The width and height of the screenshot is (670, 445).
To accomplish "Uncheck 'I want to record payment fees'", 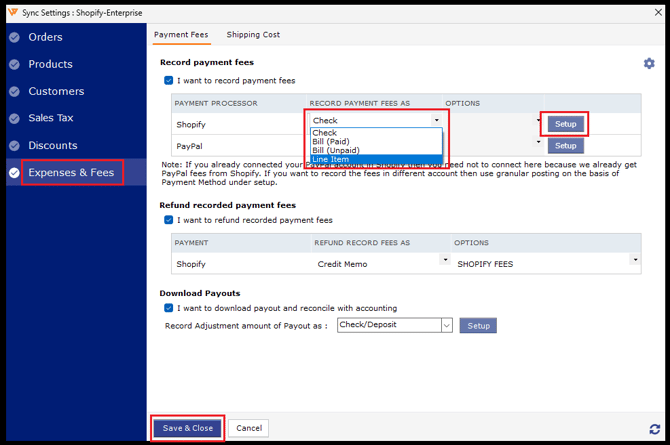I will [x=169, y=80].
